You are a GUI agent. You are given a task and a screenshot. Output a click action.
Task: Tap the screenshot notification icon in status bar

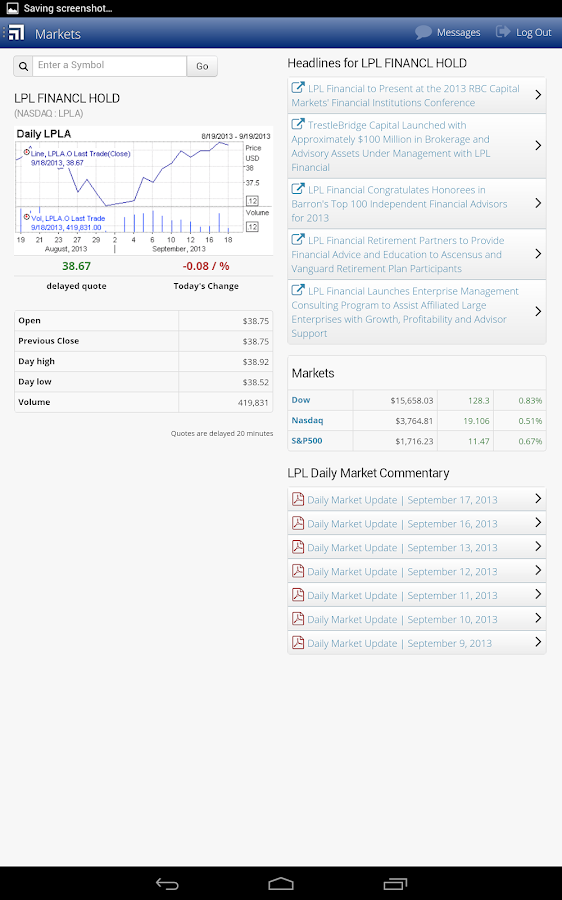pos(12,8)
